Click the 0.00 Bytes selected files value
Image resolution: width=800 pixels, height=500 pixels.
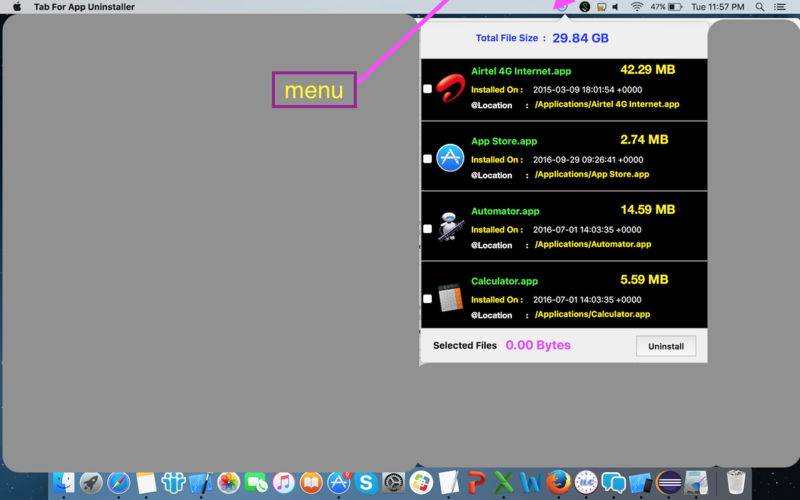[538, 345]
